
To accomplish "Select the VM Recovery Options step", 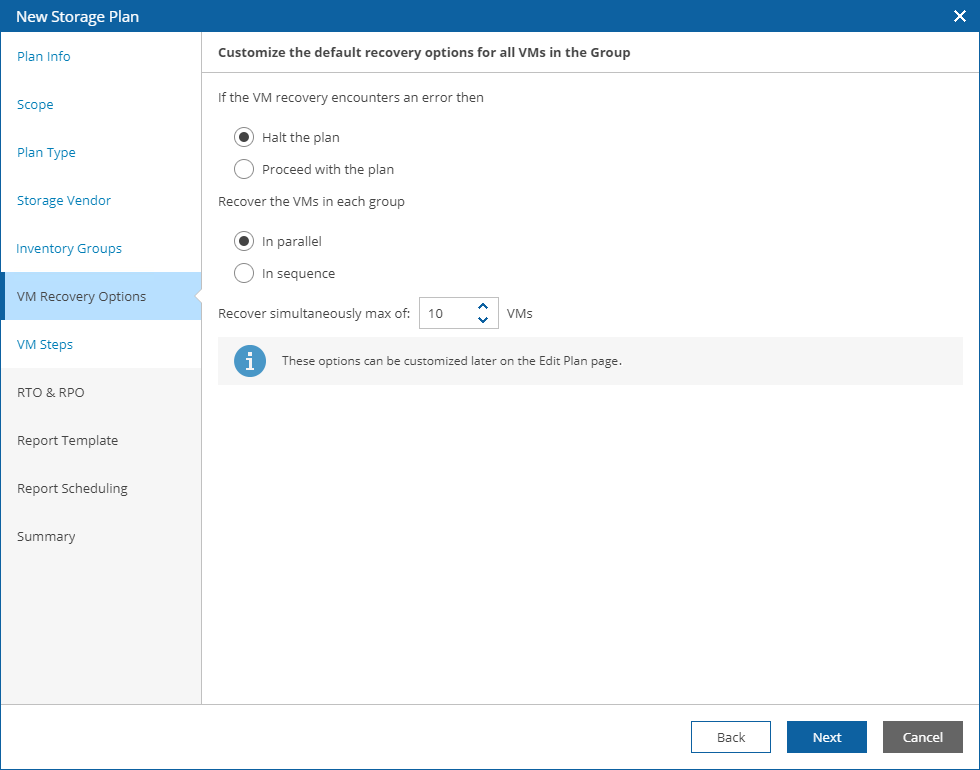I will pyautogui.click(x=81, y=297).
